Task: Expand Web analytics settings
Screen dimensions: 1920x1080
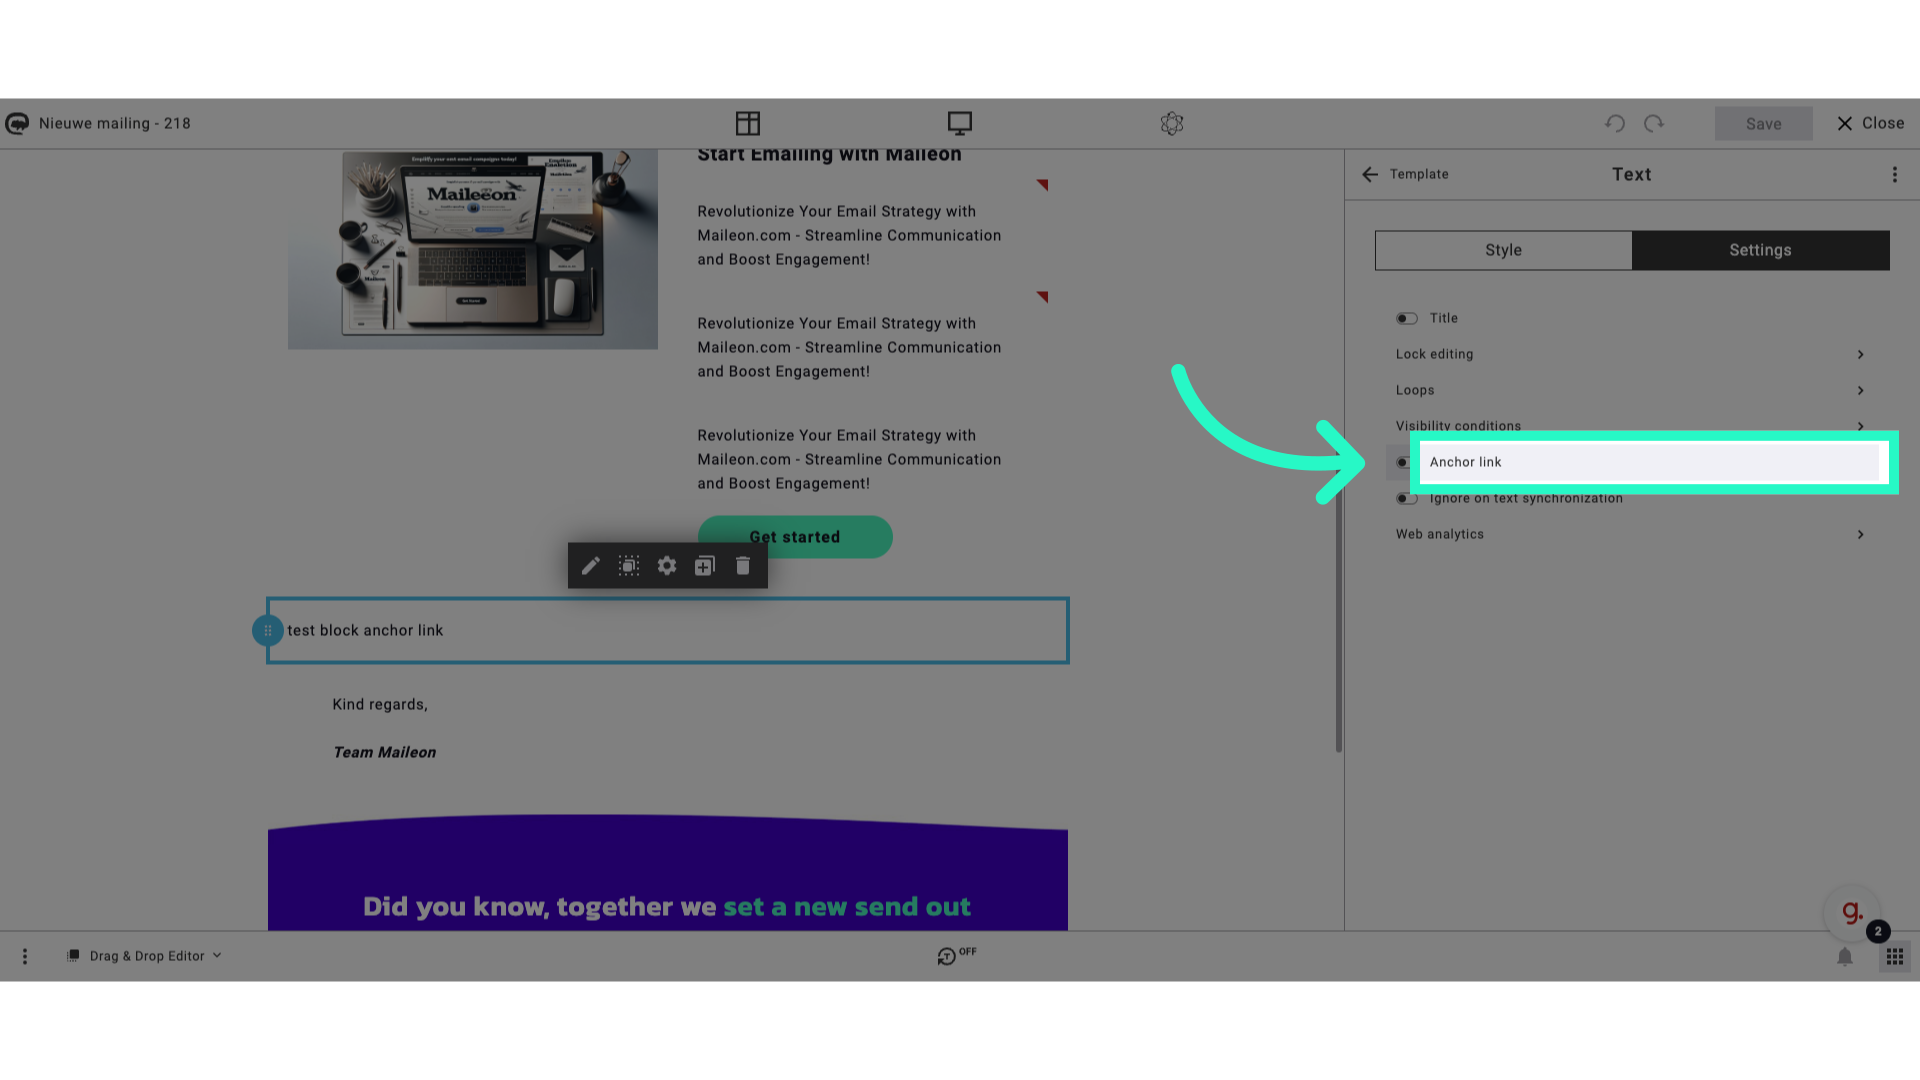Action: (x=1630, y=534)
